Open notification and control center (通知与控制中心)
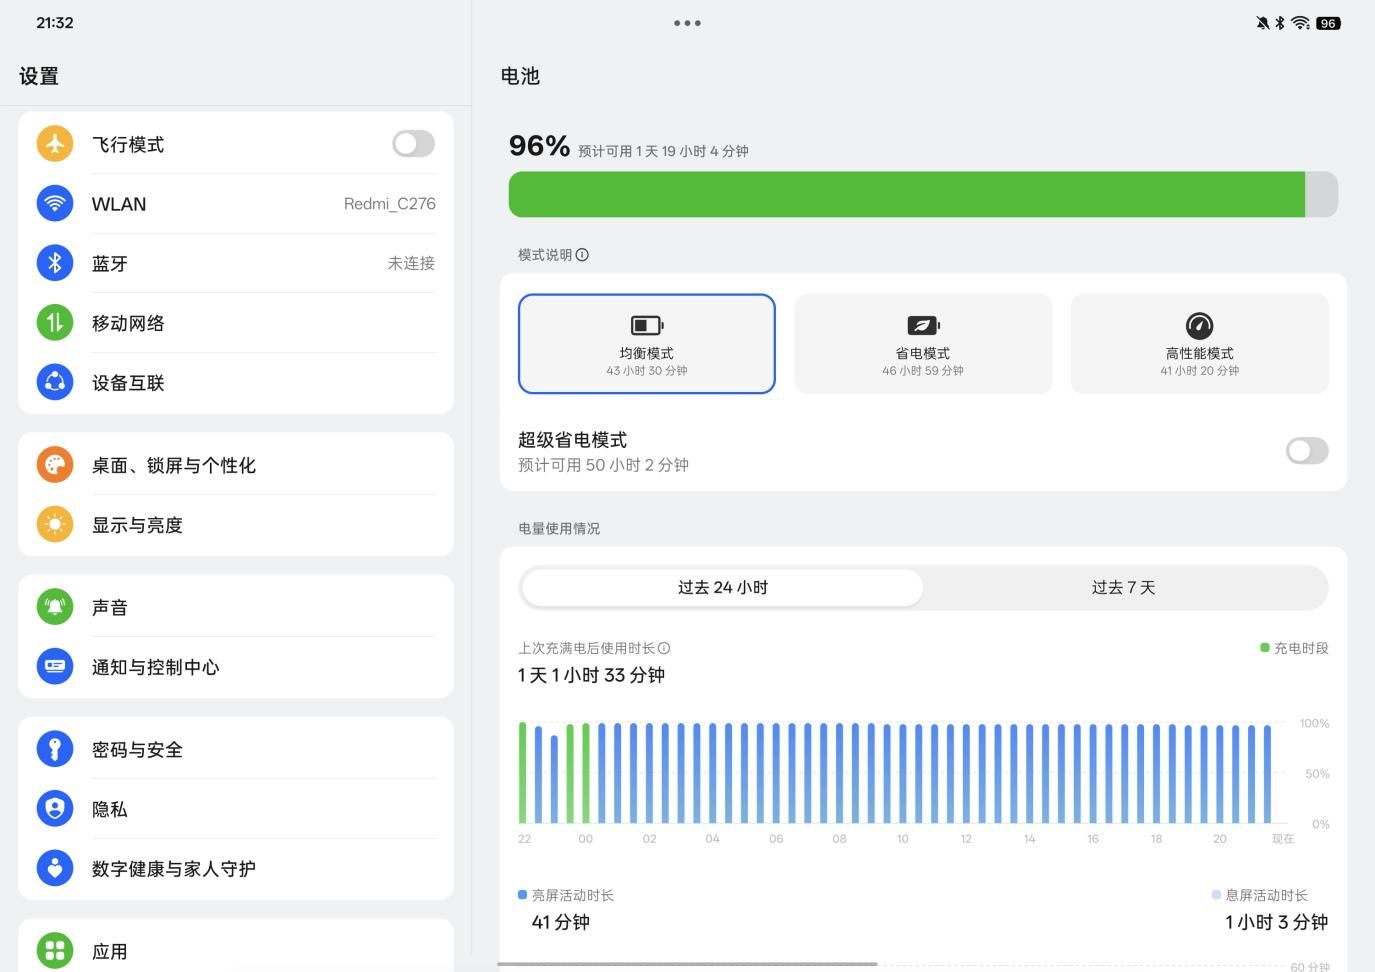Screen dimensions: 1375x972 [155, 667]
